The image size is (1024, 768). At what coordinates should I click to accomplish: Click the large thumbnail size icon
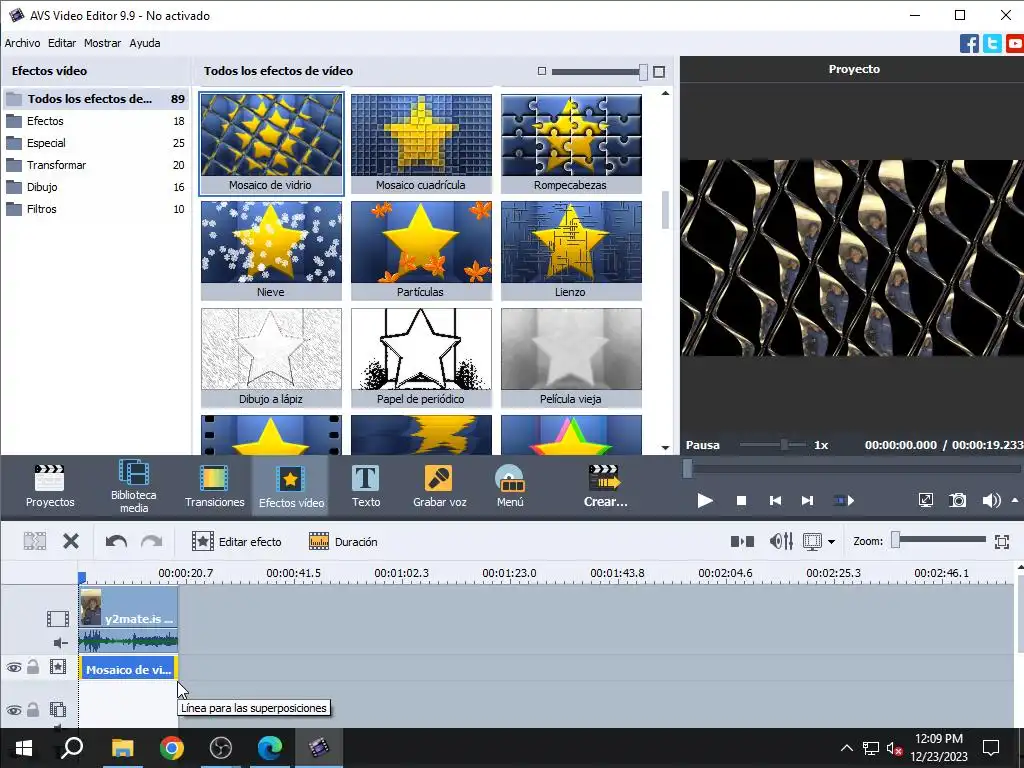659,71
